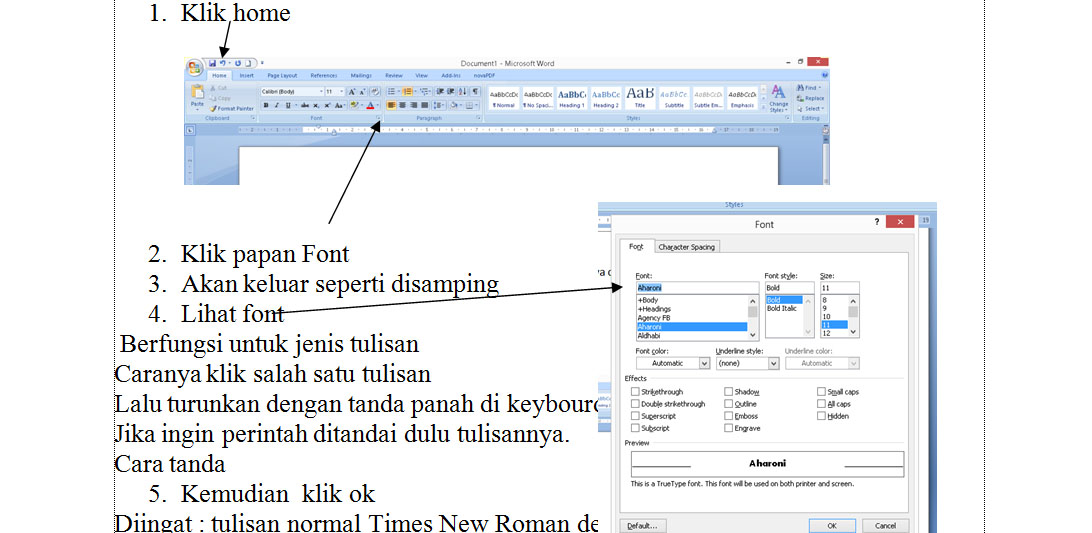Image resolution: width=1092 pixels, height=533 pixels.
Task: Switch to Character Spacing tab
Action: tap(687, 247)
